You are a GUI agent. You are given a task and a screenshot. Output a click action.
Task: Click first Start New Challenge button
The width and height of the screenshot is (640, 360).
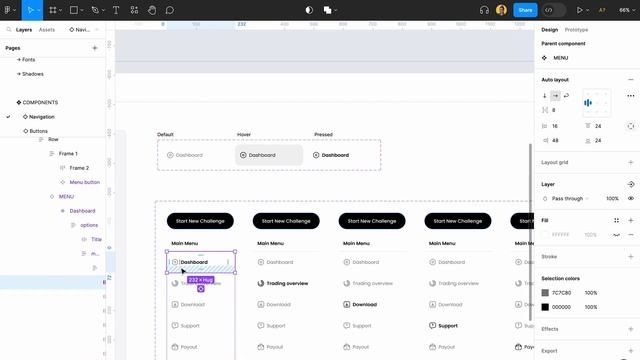200,221
